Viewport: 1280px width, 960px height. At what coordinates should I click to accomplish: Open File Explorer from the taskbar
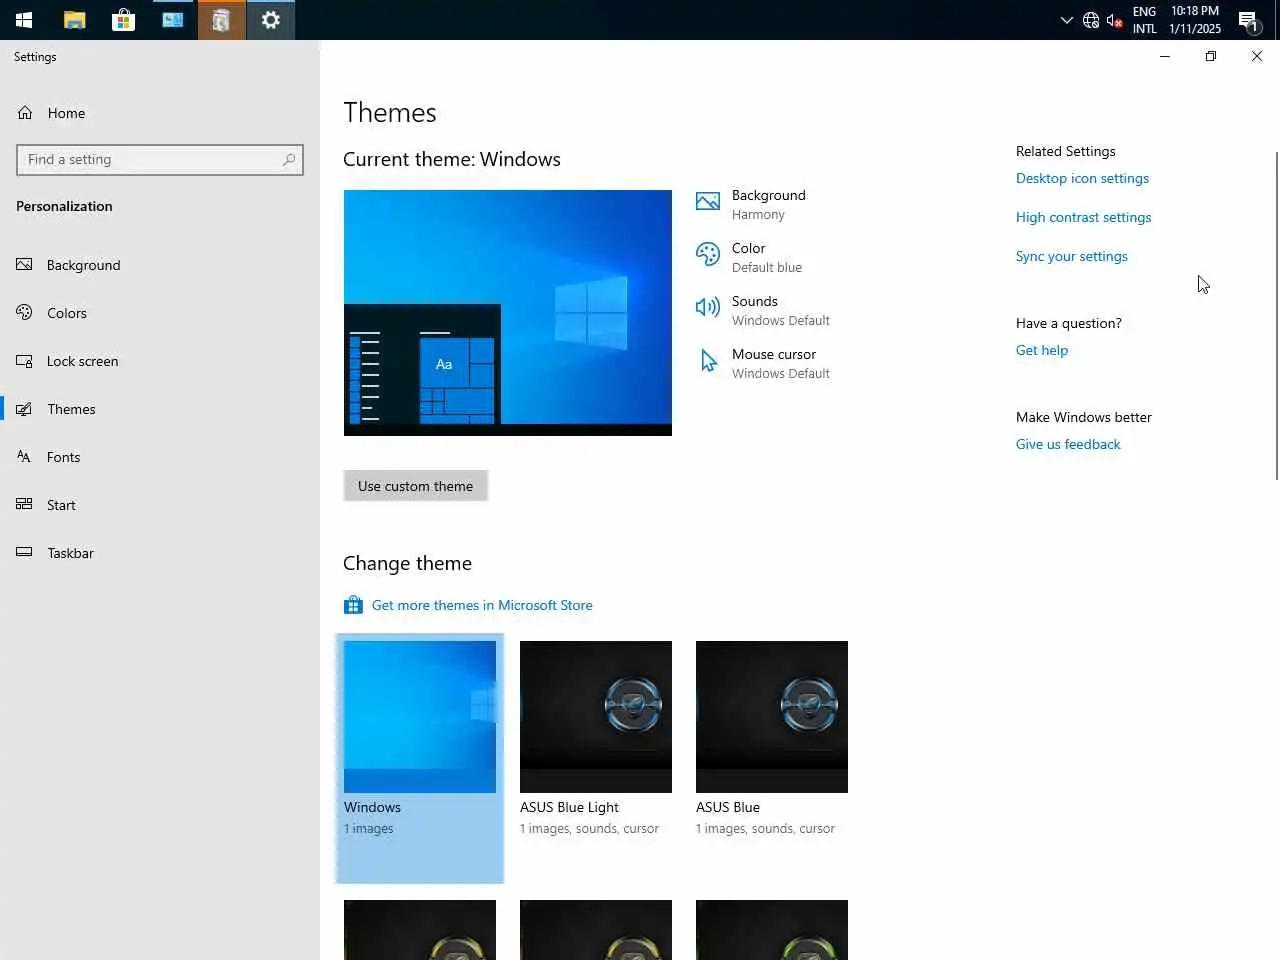click(74, 20)
